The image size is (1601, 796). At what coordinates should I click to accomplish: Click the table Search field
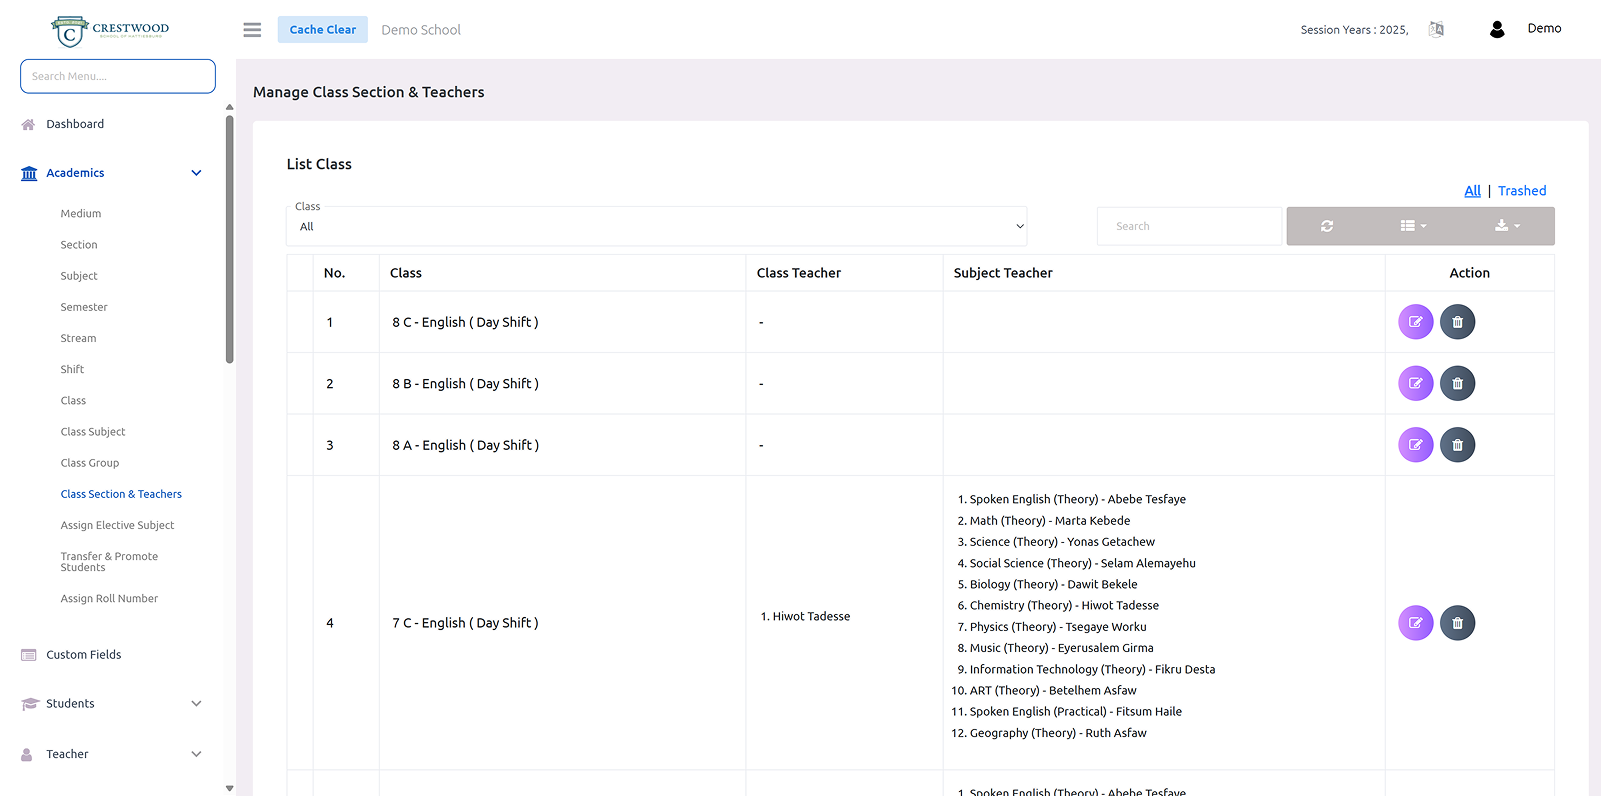point(1188,226)
